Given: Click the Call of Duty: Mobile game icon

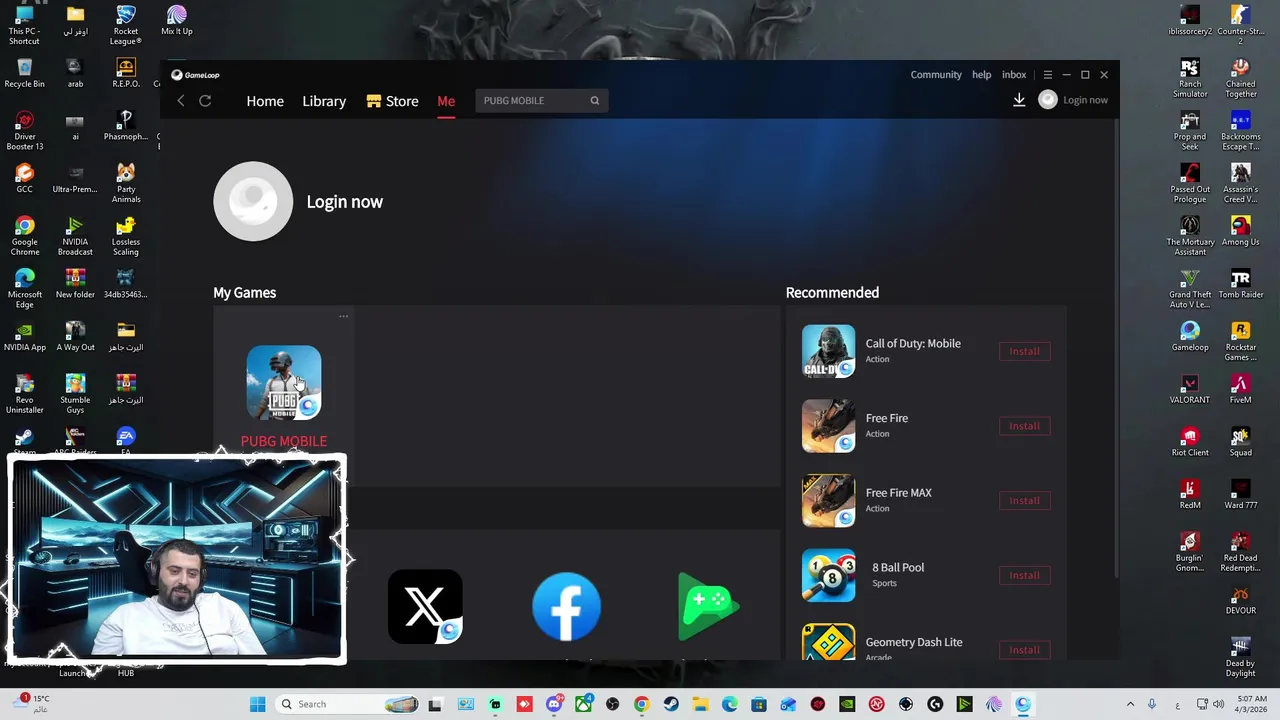Looking at the screenshot, I should pos(828,351).
